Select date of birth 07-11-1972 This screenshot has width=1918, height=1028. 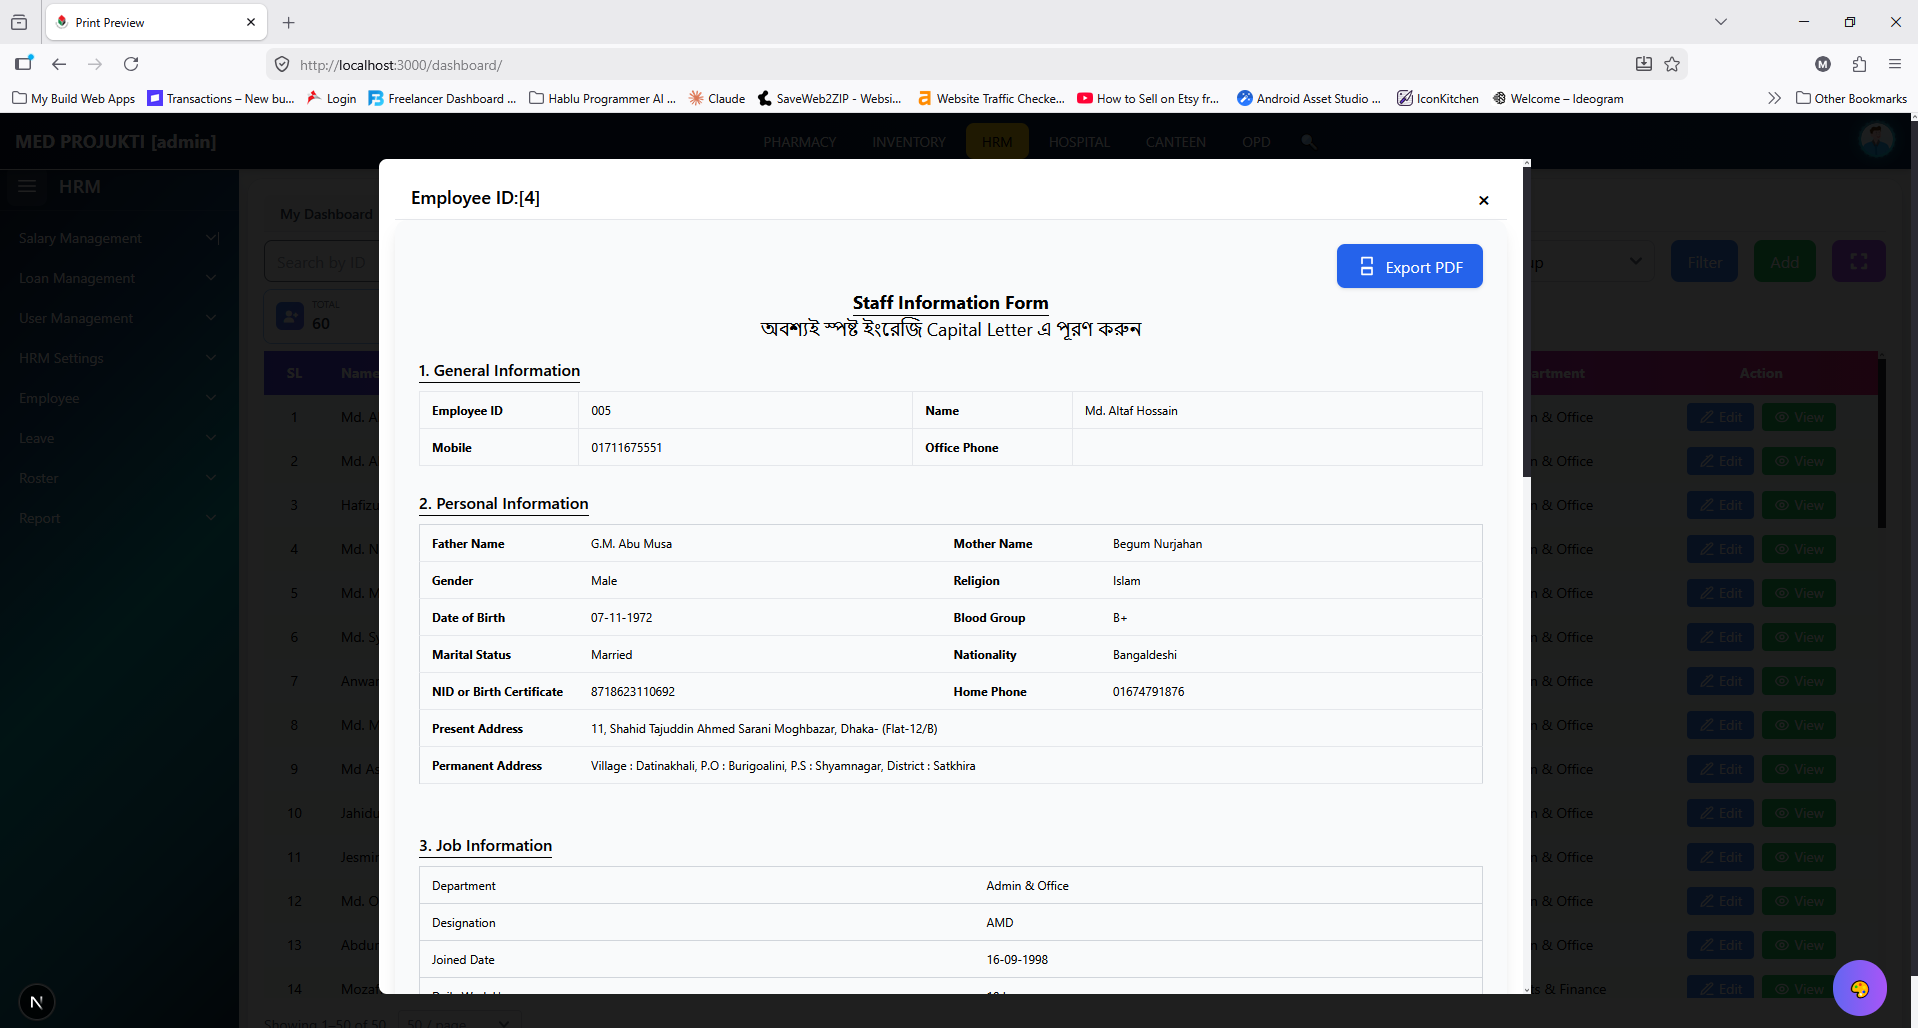[621, 618]
